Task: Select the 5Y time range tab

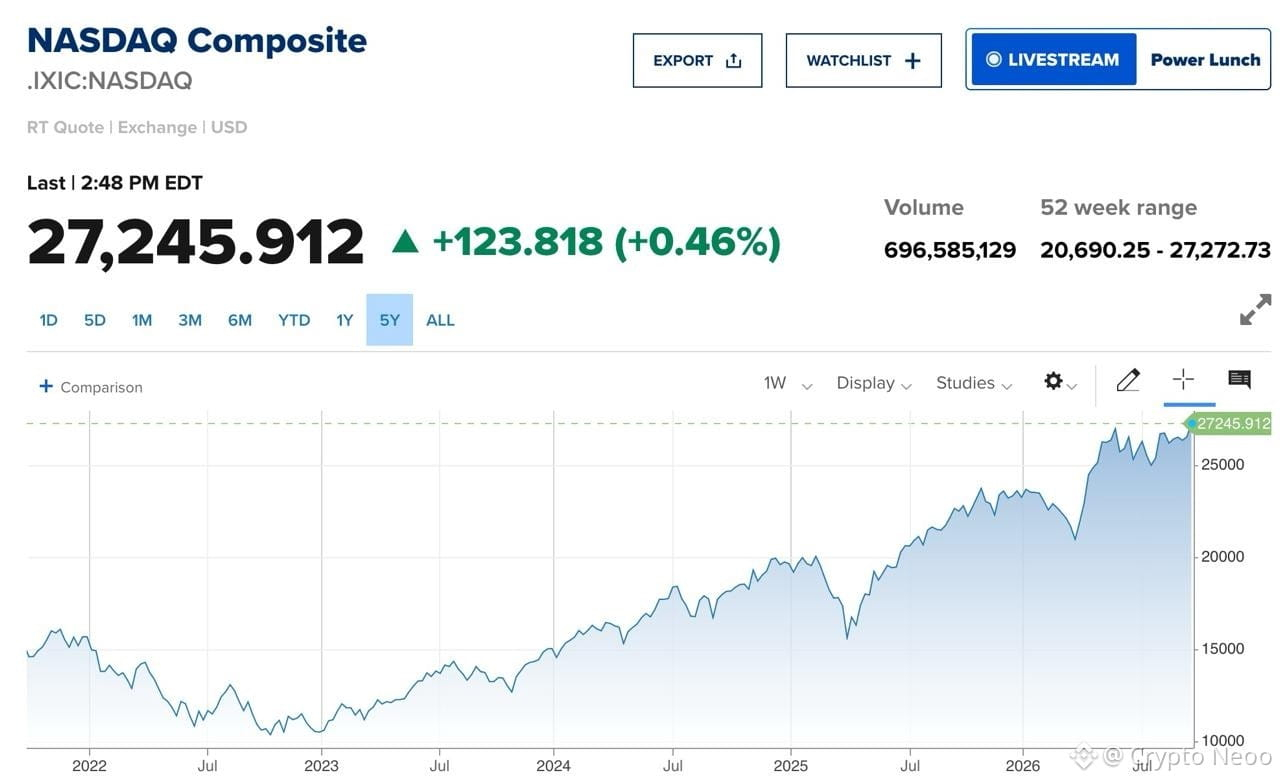Action: coord(389,320)
